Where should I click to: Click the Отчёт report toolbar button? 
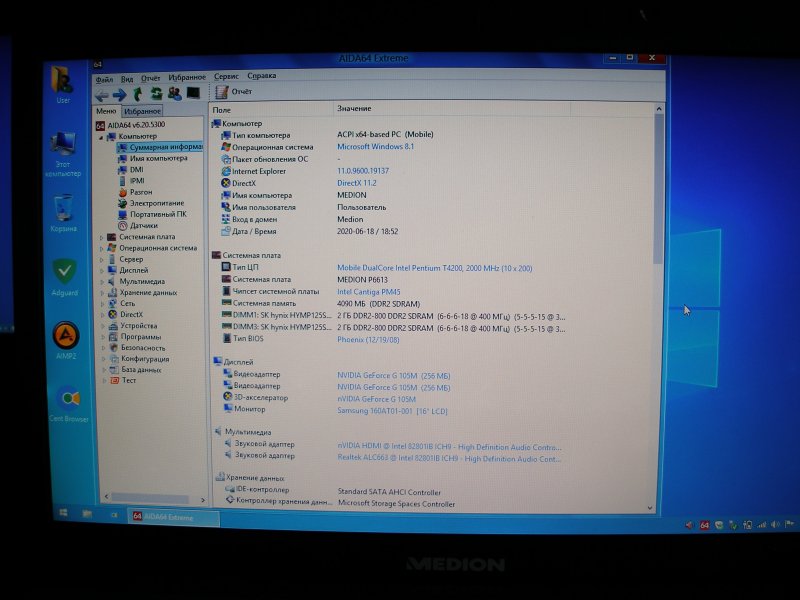[235, 92]
